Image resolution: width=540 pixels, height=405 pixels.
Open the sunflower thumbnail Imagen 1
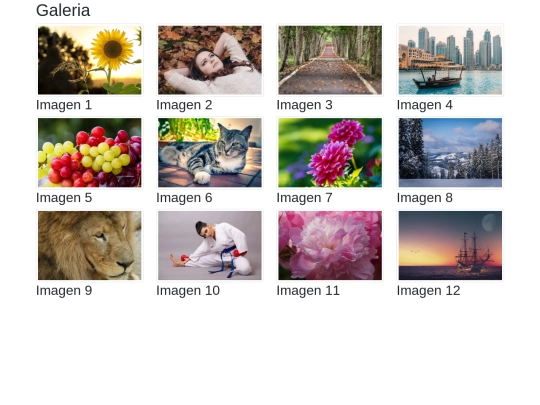pos(90,60)
